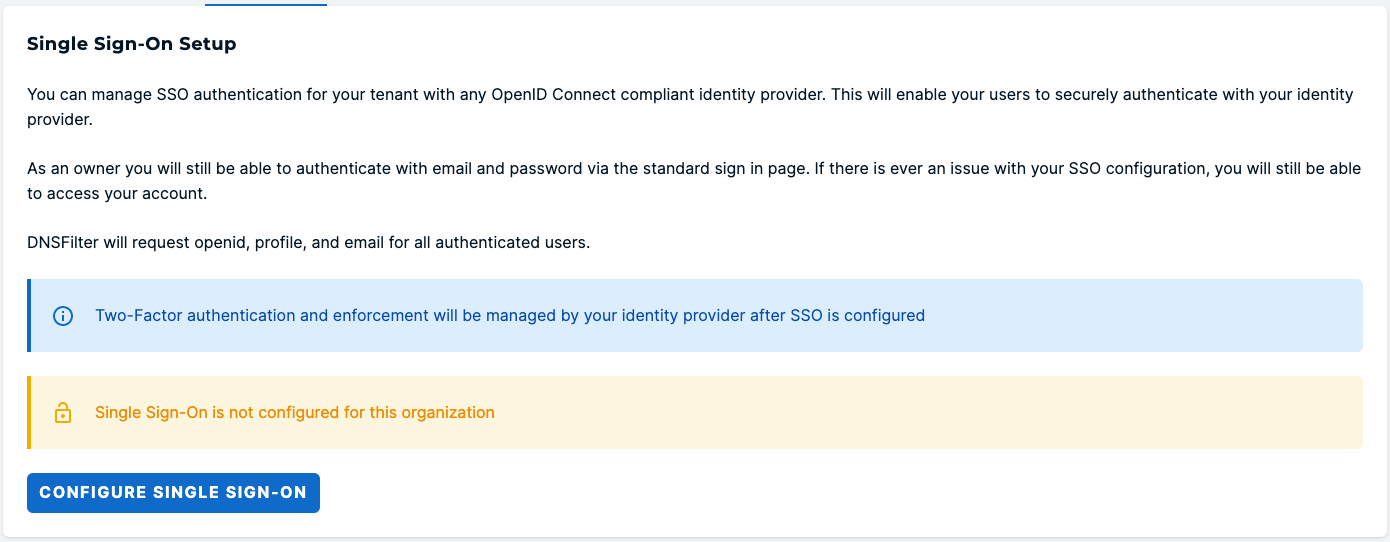Click the paragraph starting 'As an owner'

[x=694, y=181]
